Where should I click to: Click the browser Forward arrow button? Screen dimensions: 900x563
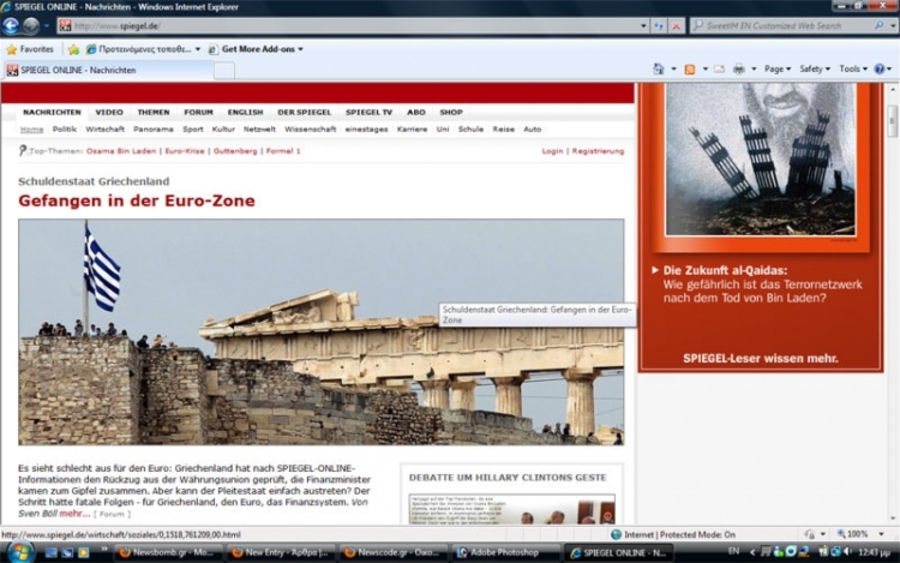[x=31, y=26]
